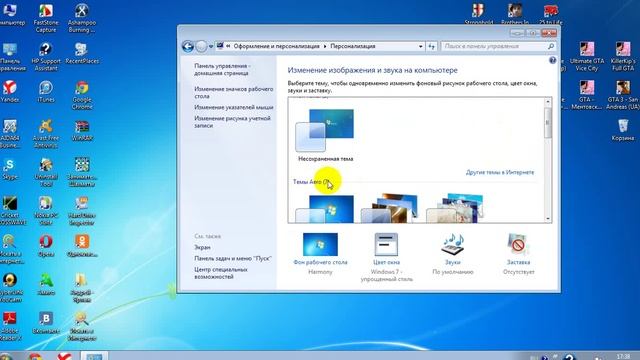Open recent pages dropdown beside Forward button

click(211, 47)
